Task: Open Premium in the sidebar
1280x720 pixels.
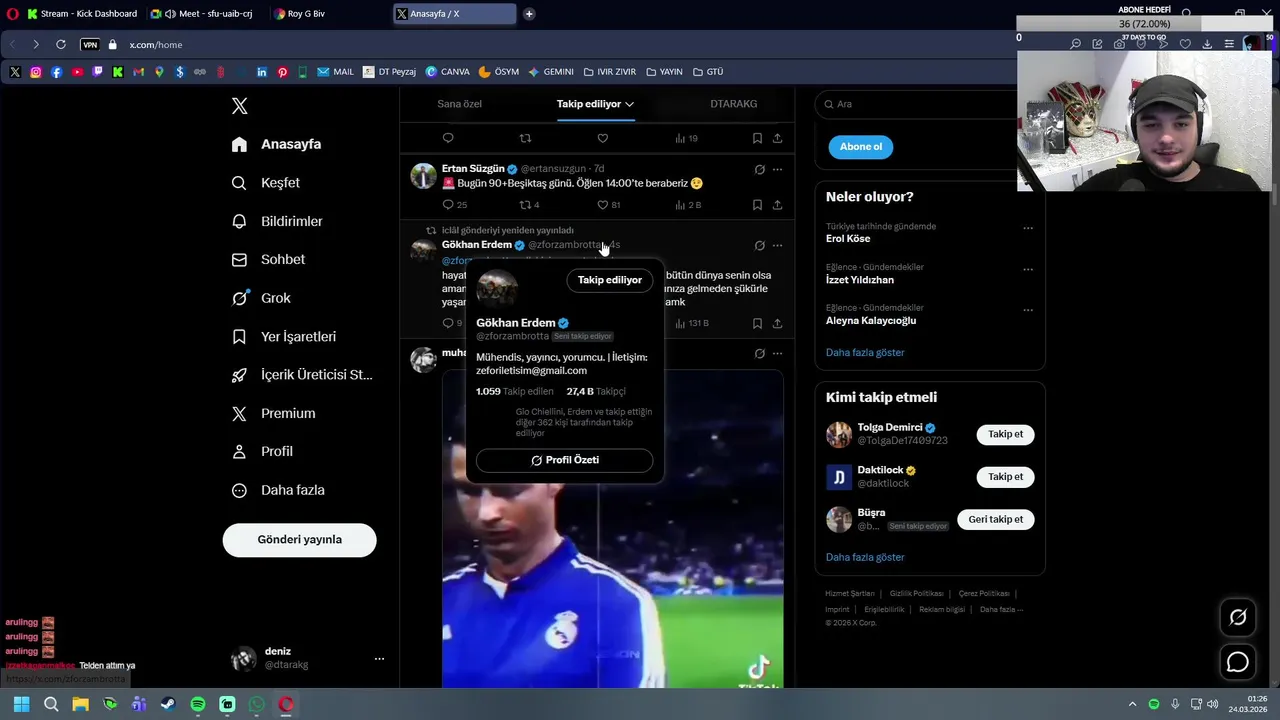Action: [274, 414]
